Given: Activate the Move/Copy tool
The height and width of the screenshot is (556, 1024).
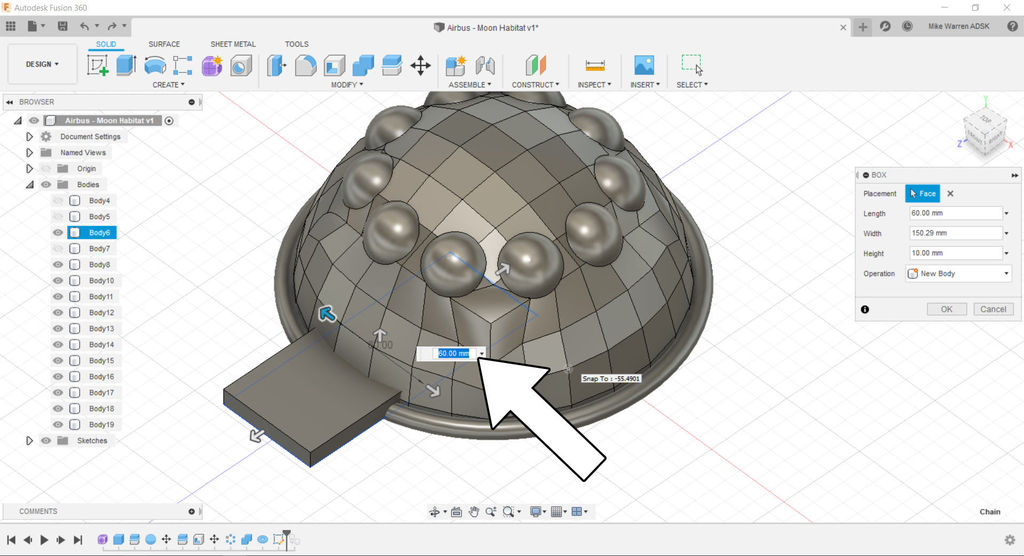Looking at the screenshot, I should pos(420,66).
